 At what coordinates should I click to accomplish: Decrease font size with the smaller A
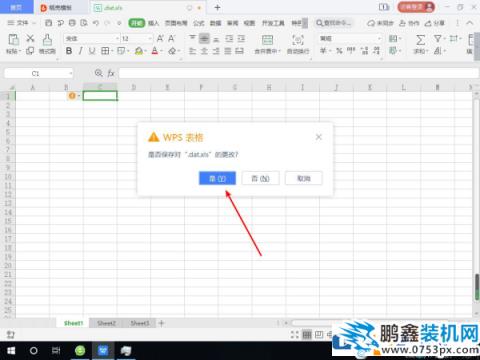coord(171,38)
